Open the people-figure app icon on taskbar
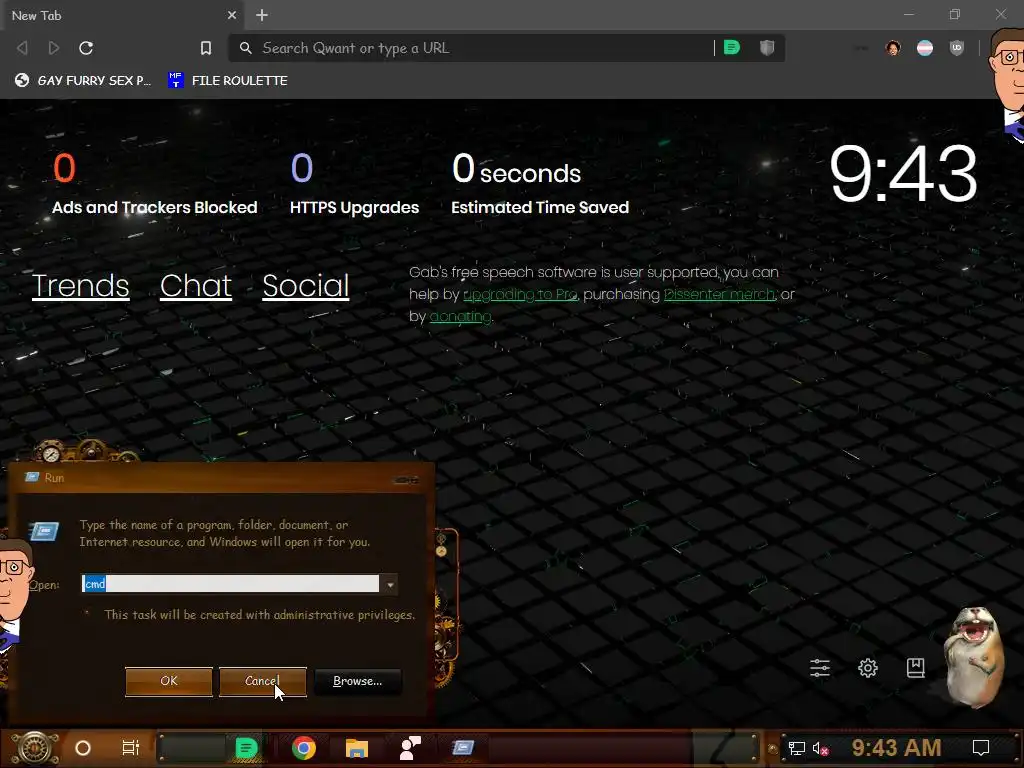This screenshot has height=768, width=1024. (x=410, y=748)
